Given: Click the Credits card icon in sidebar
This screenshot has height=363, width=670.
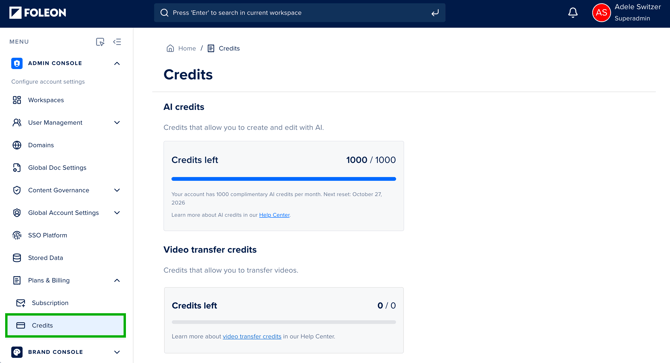Looking at the screenshot, I should pyautogui.click(x=21, y=325).
